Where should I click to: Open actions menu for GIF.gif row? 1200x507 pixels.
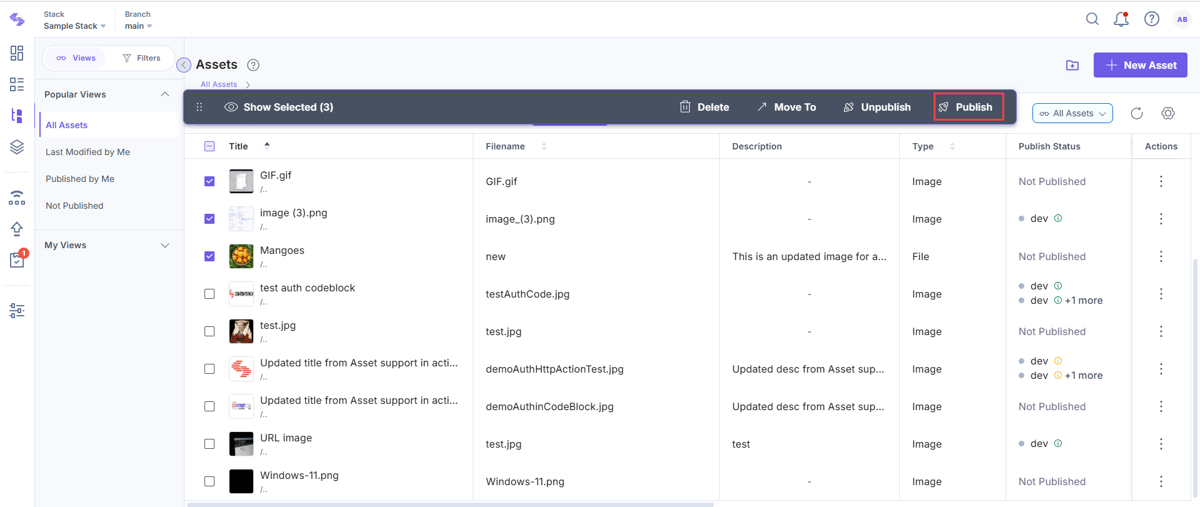1161,181
